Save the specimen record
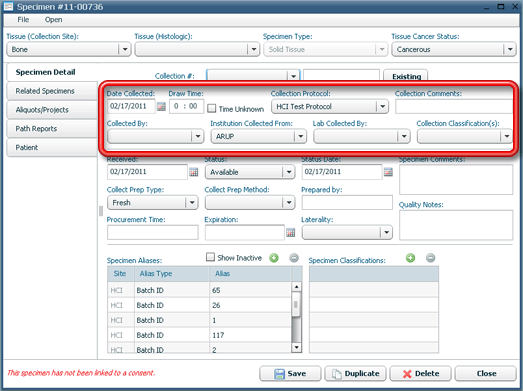 pos(290,373)
